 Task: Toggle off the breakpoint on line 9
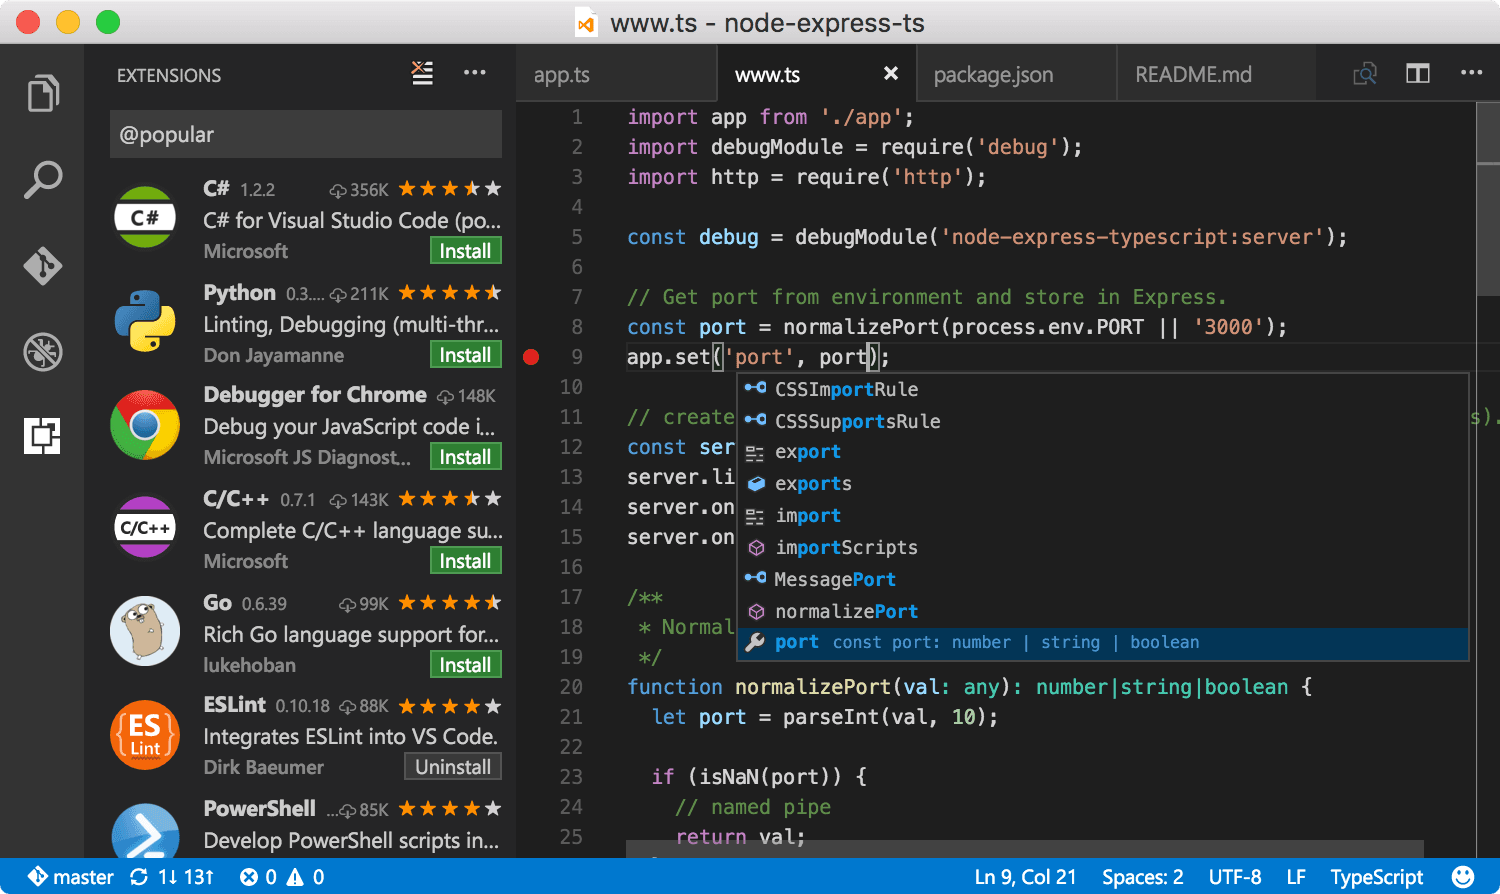(531, 356)
